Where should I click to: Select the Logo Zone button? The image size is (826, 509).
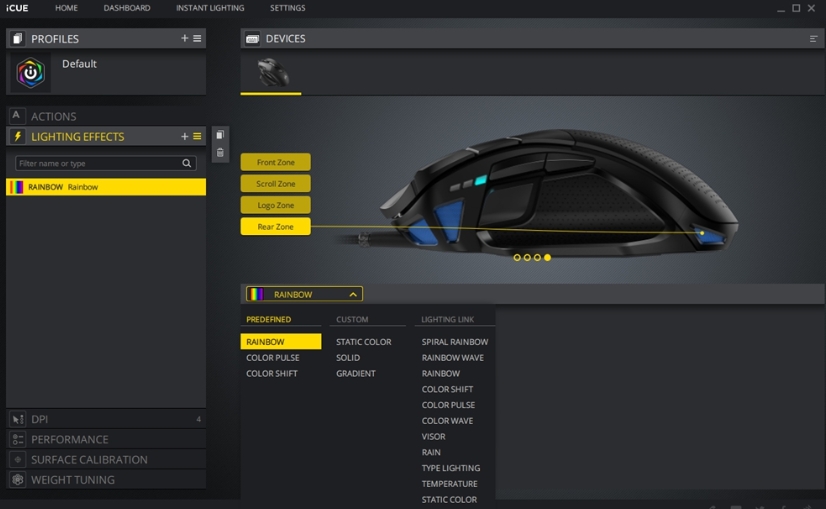point(276,205)
